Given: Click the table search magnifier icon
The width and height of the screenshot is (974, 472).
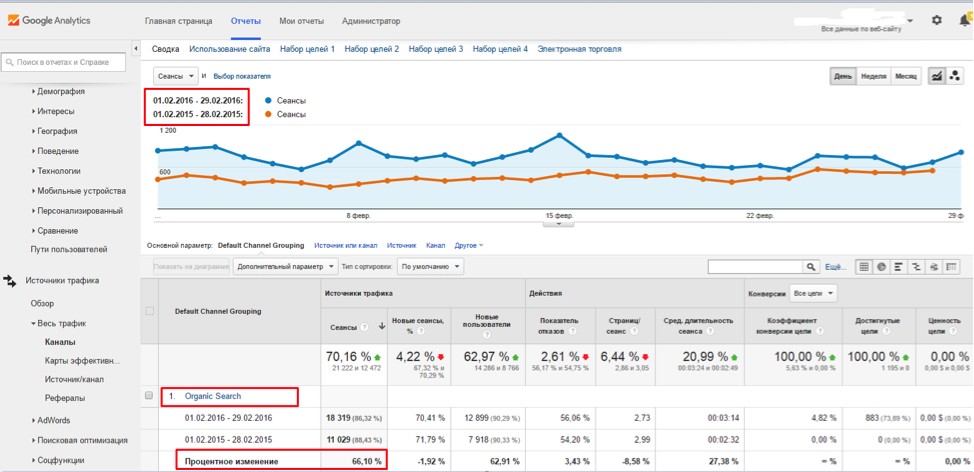Looking at the screenshot, I should coord(811,266).
